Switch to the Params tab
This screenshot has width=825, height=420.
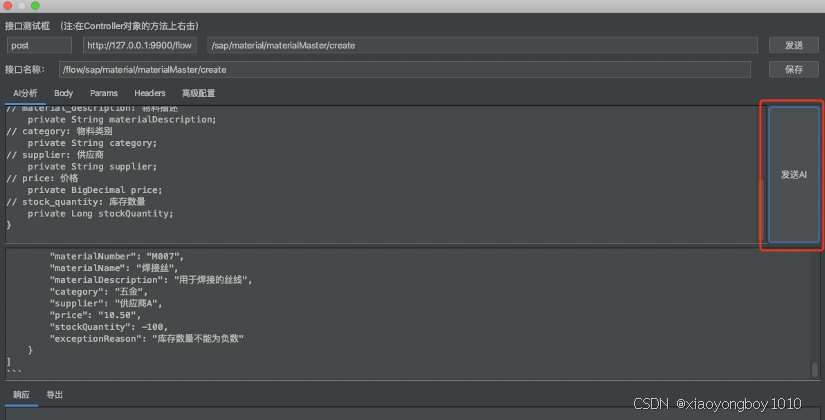point(104,93)
